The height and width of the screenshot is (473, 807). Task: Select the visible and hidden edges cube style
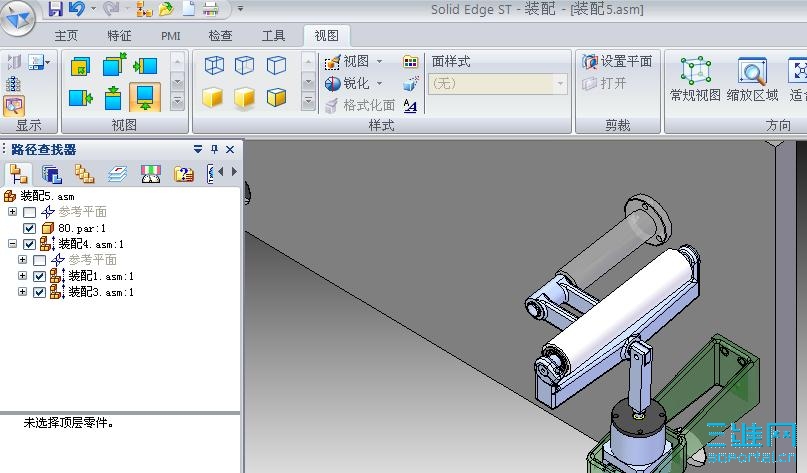[x=244, y=65]
